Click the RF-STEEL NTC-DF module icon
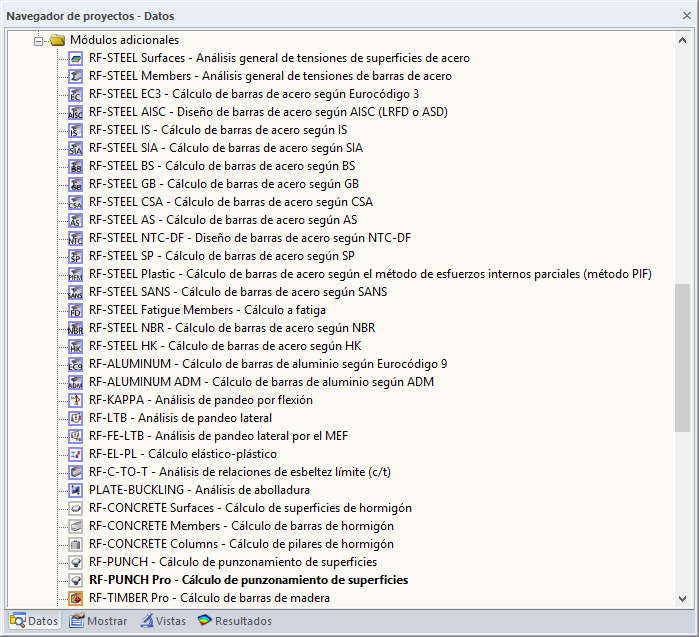This screenshot has height=637, width=699. [75, 238]
